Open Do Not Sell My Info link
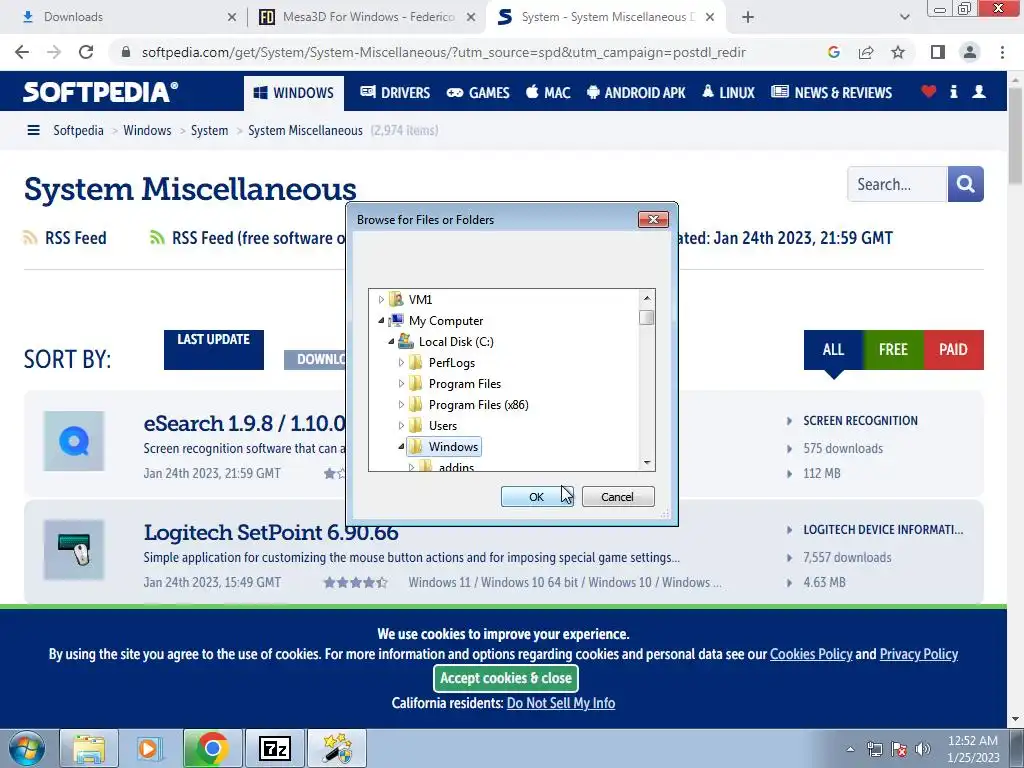The image size is (1024, 768). pos(561,703)
